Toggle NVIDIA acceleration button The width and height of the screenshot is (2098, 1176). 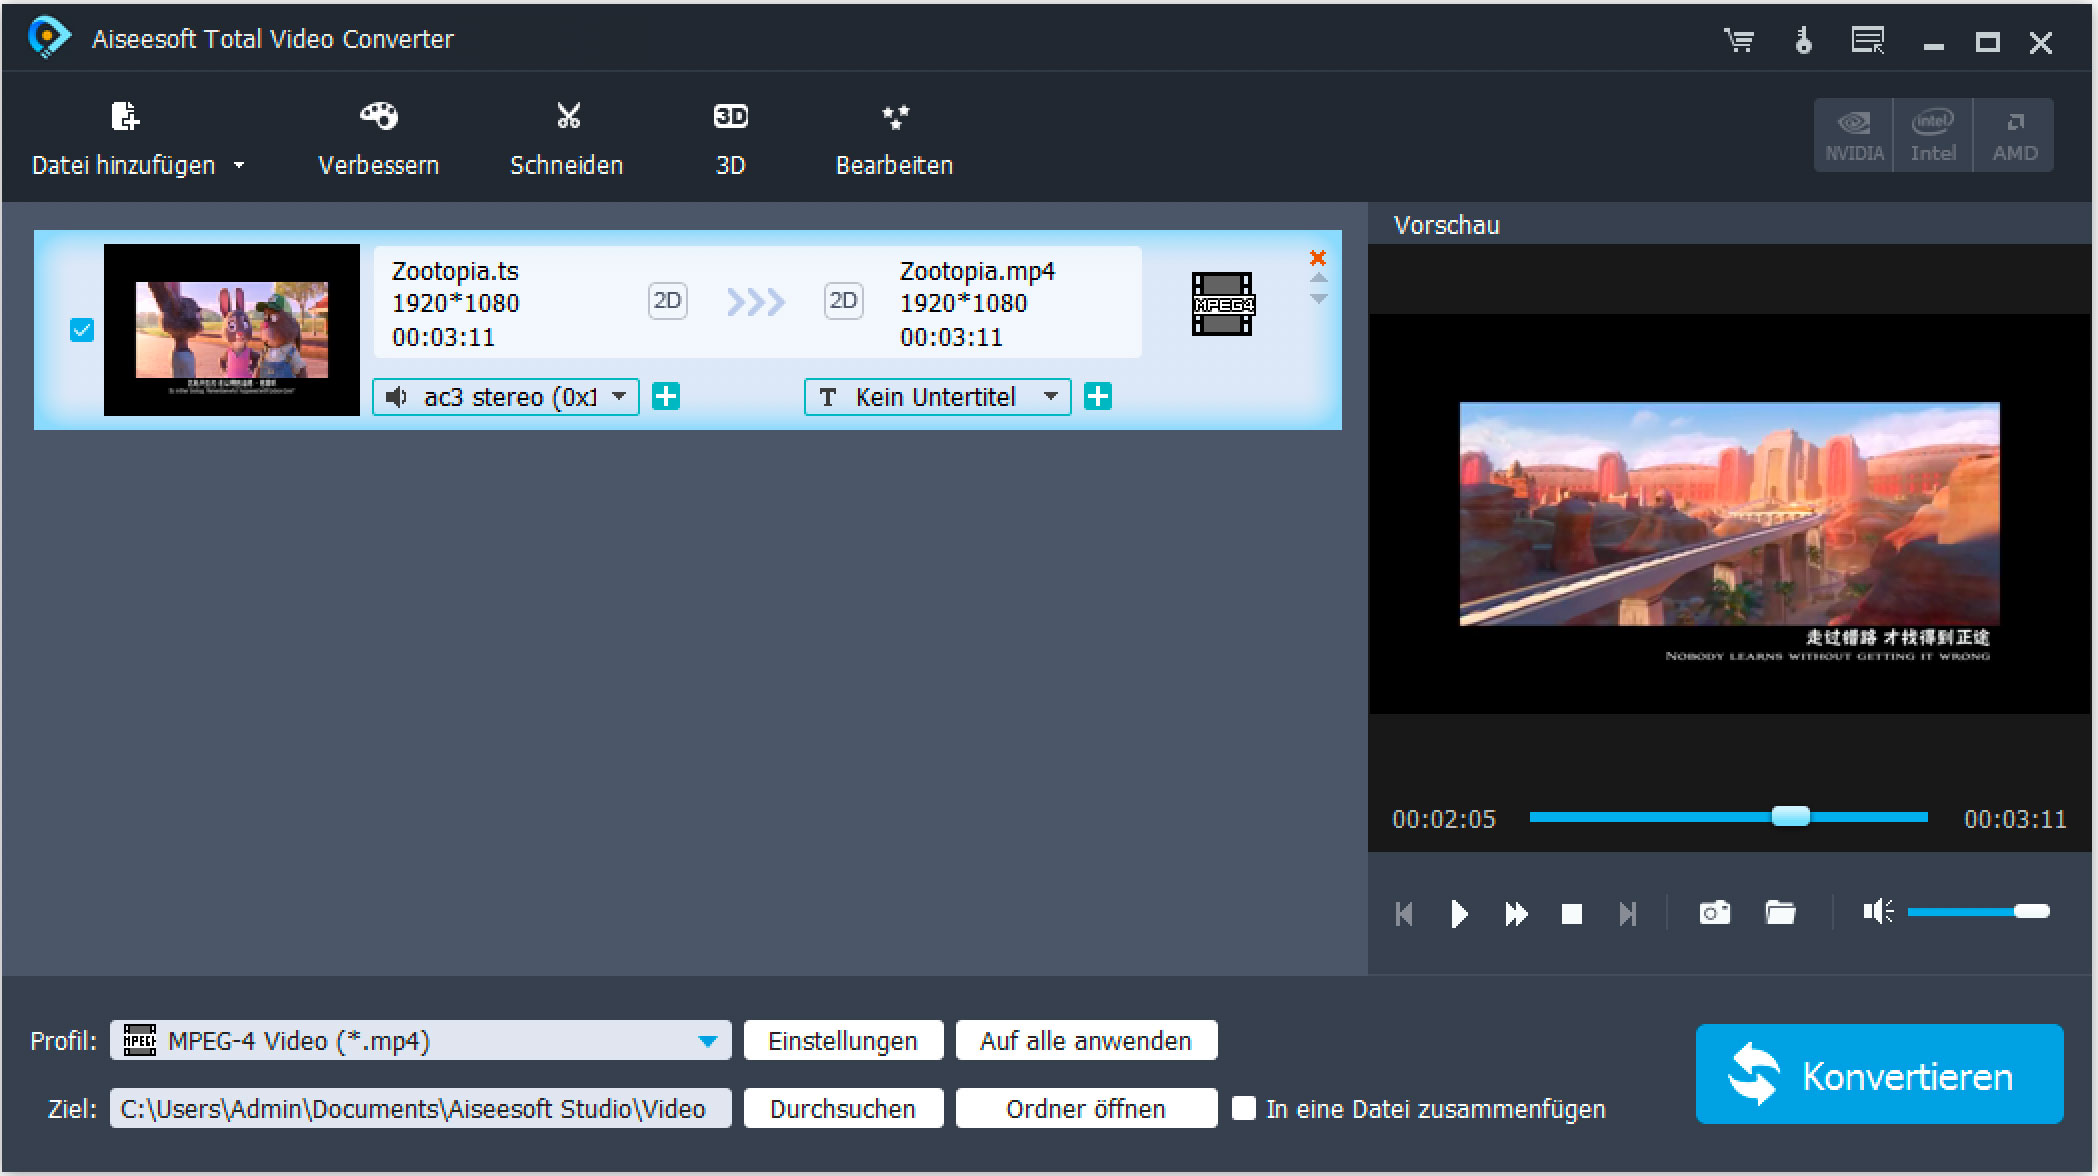tap(1854, 135)
